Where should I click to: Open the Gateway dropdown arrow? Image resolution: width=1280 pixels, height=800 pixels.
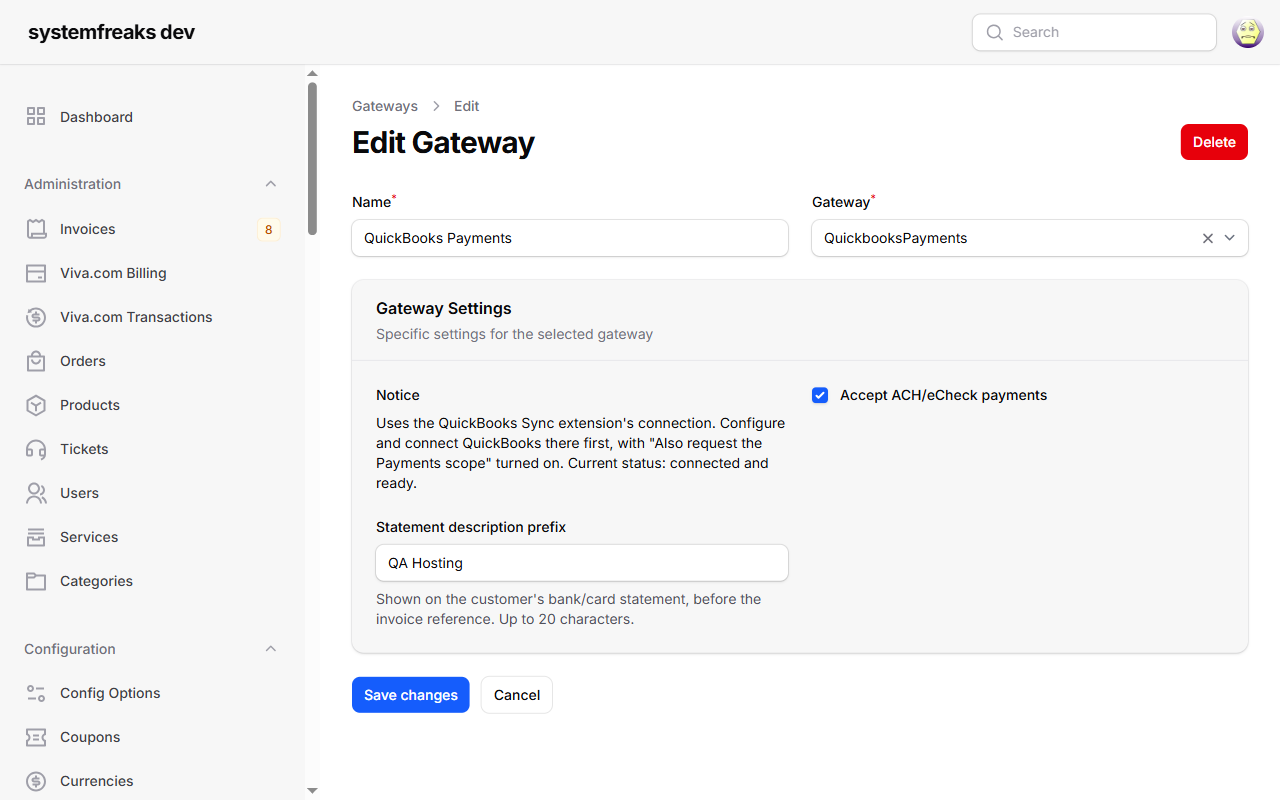pyautogui.click(x=1230, y=238)
